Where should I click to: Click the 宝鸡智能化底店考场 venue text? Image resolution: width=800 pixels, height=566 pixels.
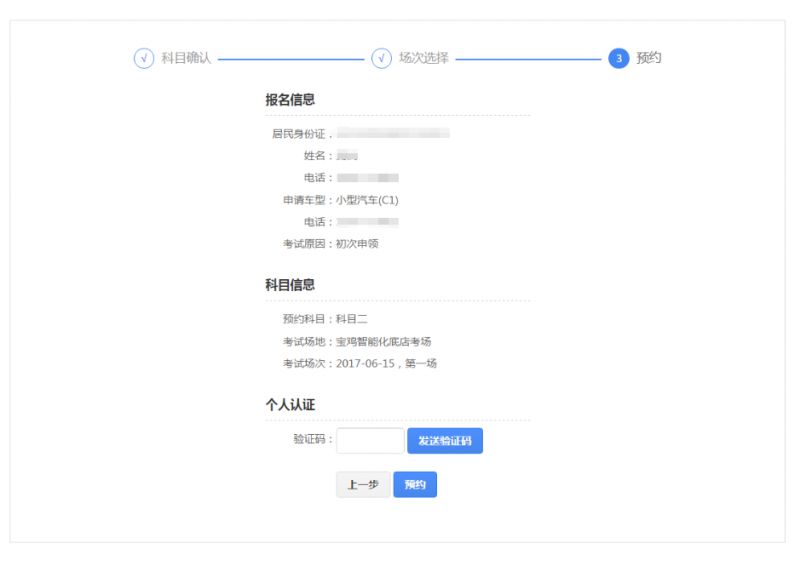383,341
